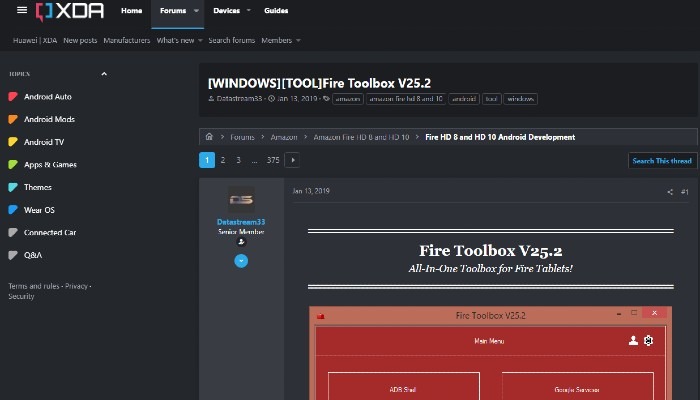Image resolution: width=700 pixels, height=400 pixels.
Task: Select the blue Wear OS topic icon
Action: (x=13, y=210)
